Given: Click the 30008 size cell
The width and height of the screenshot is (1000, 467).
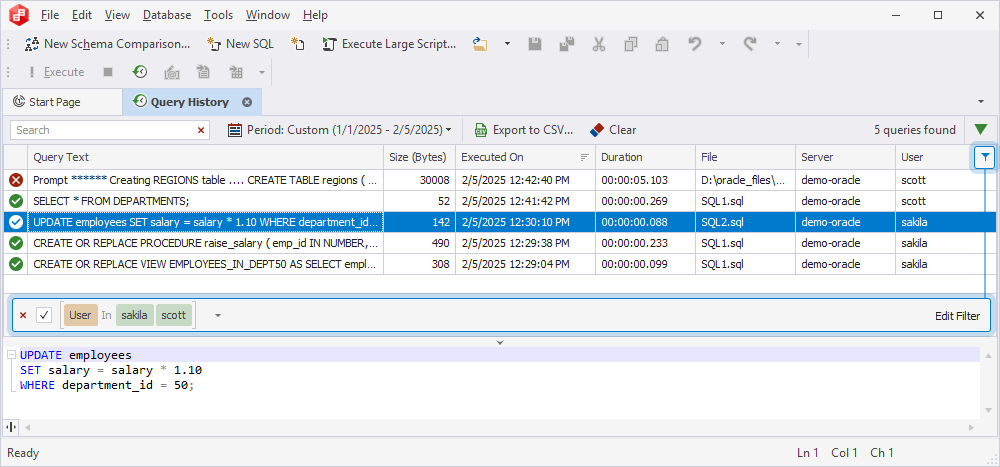Looking at the screenshot, I should (419, 181).
